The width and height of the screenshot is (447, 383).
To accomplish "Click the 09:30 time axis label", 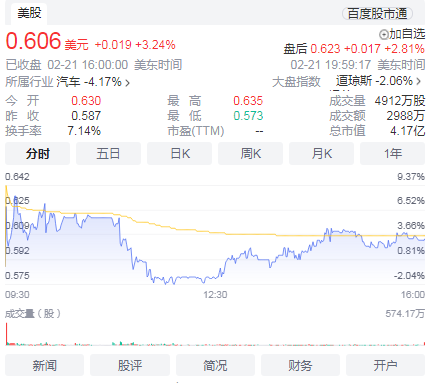I will 17,295.
